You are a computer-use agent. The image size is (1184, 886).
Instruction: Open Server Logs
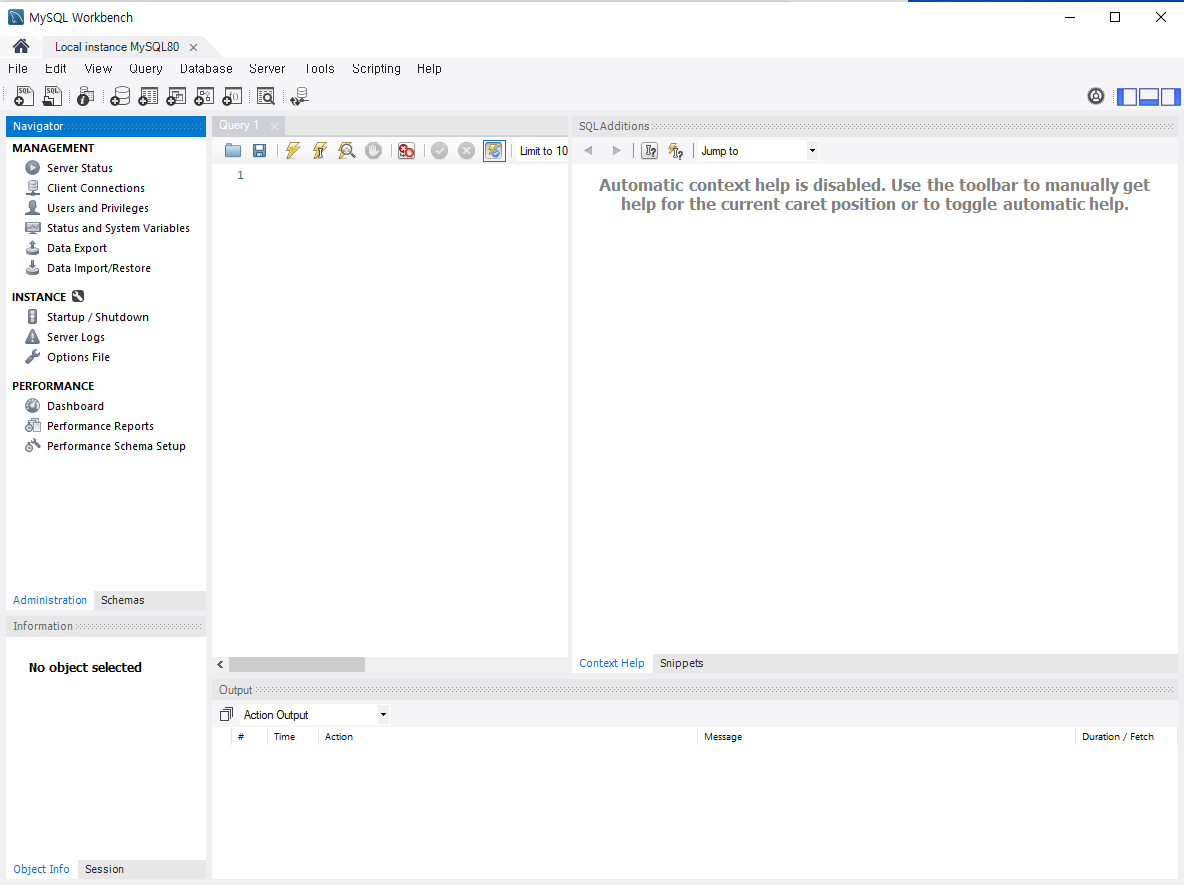pos(76,337)
